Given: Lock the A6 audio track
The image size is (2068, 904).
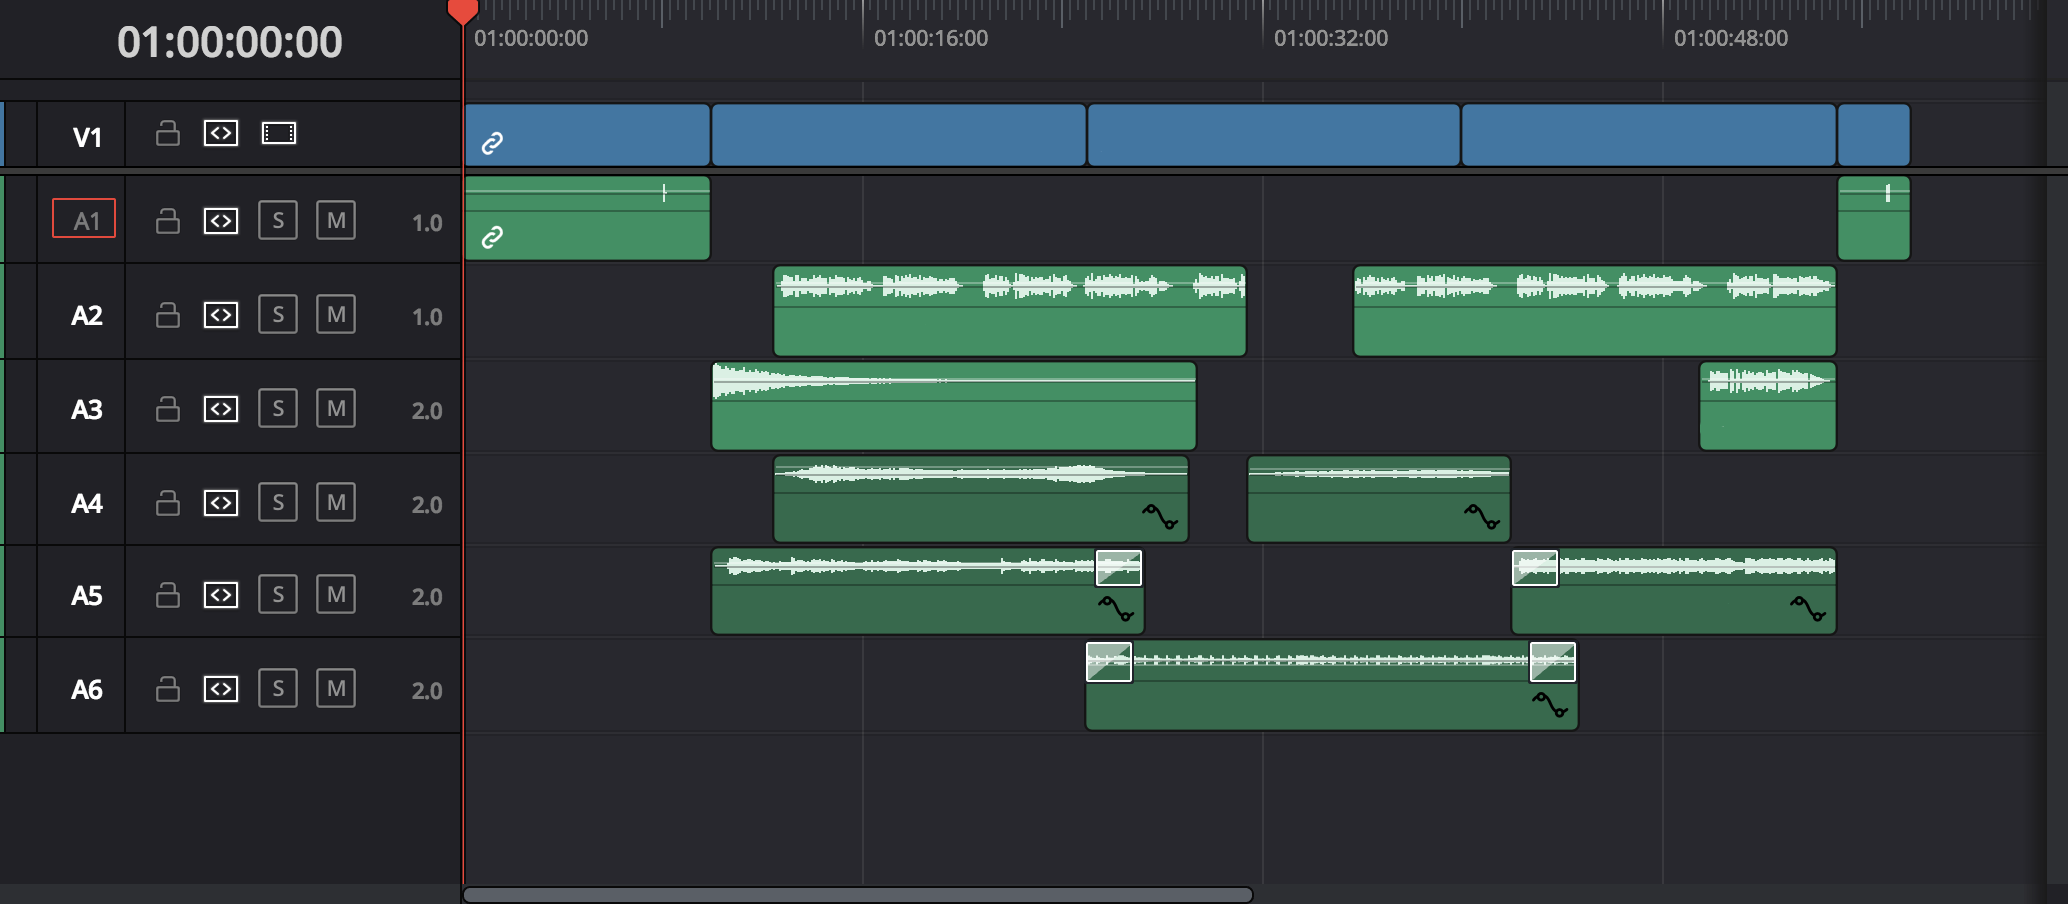Looking at the screenshot, I should coord(168,689).
